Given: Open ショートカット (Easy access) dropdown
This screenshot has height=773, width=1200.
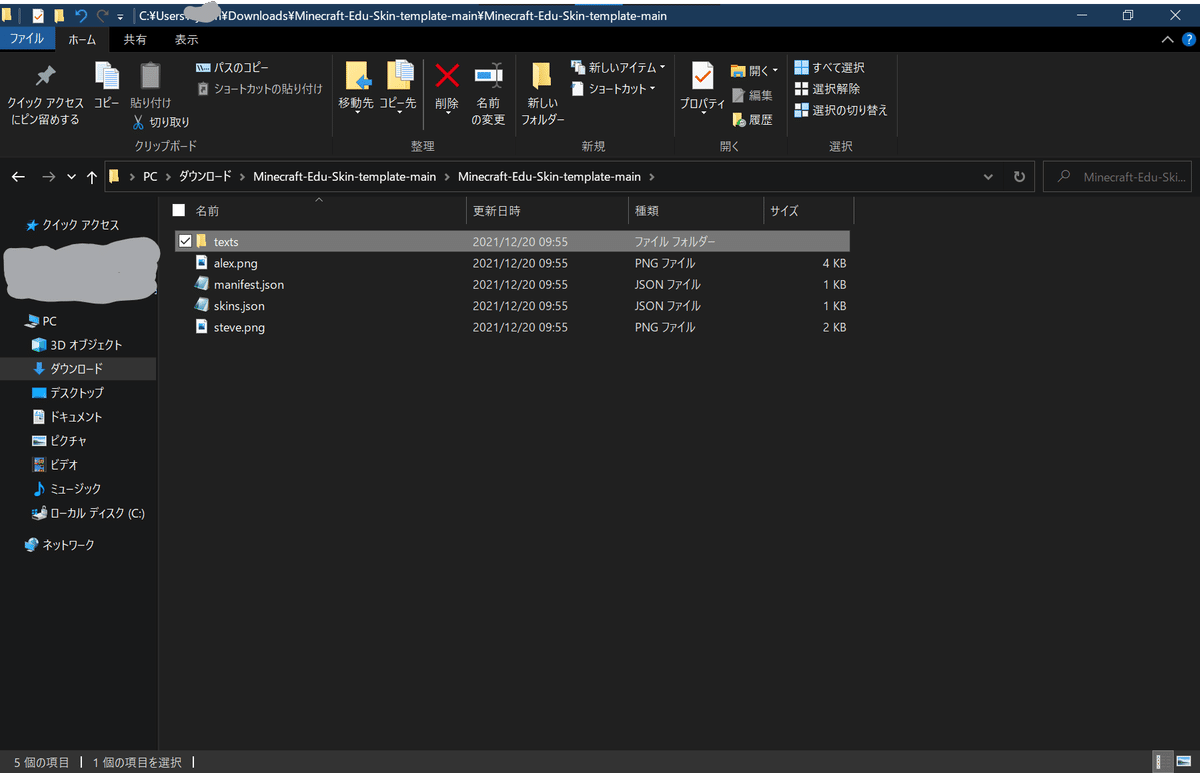Looking at the screenshot, I should coord(613,89).
